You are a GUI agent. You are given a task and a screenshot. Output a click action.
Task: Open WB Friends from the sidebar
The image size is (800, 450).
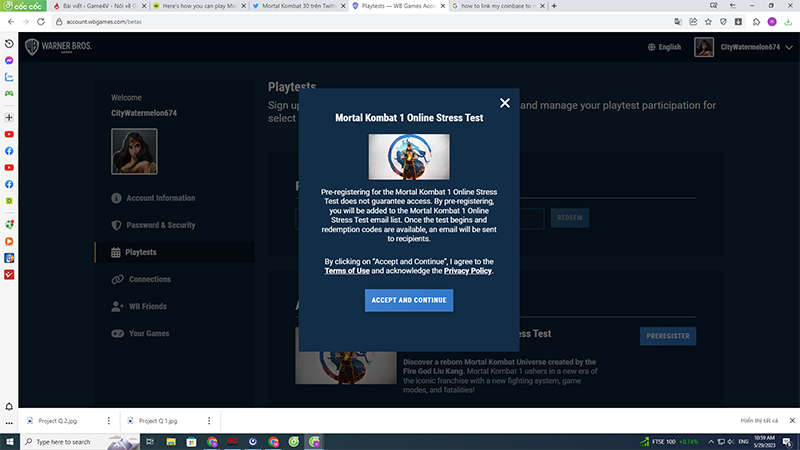(147, 306)
